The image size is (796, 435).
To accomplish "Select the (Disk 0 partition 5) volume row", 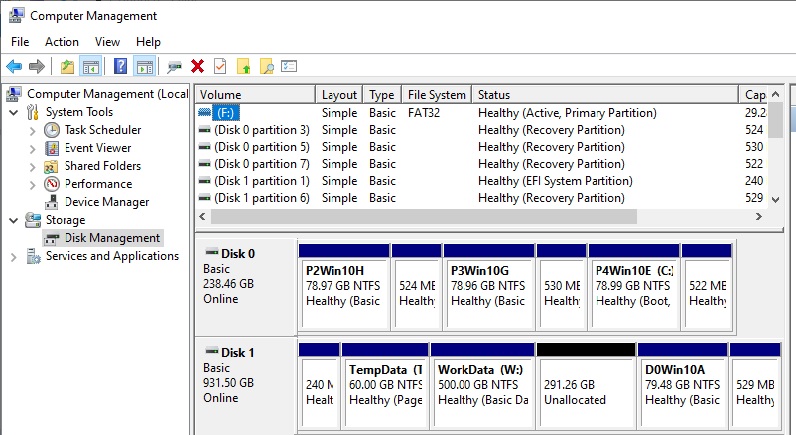I will coord(481,147).
